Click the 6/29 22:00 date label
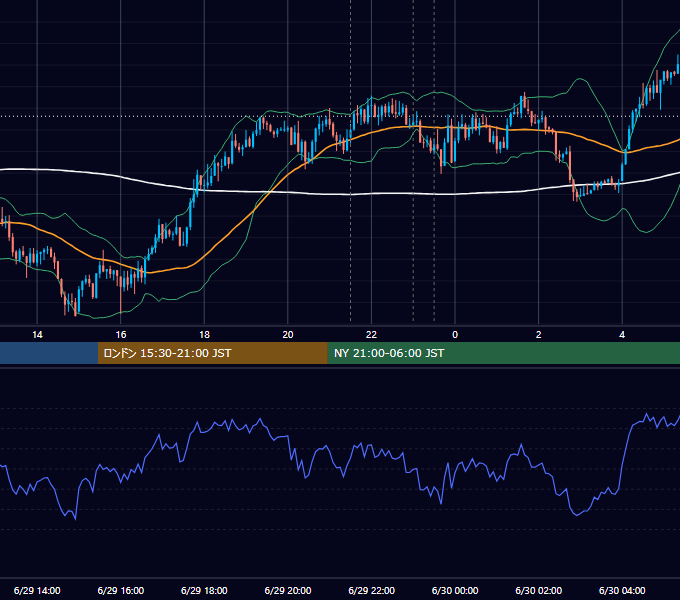Screen dimensions: 680x600 click(372, 590)
